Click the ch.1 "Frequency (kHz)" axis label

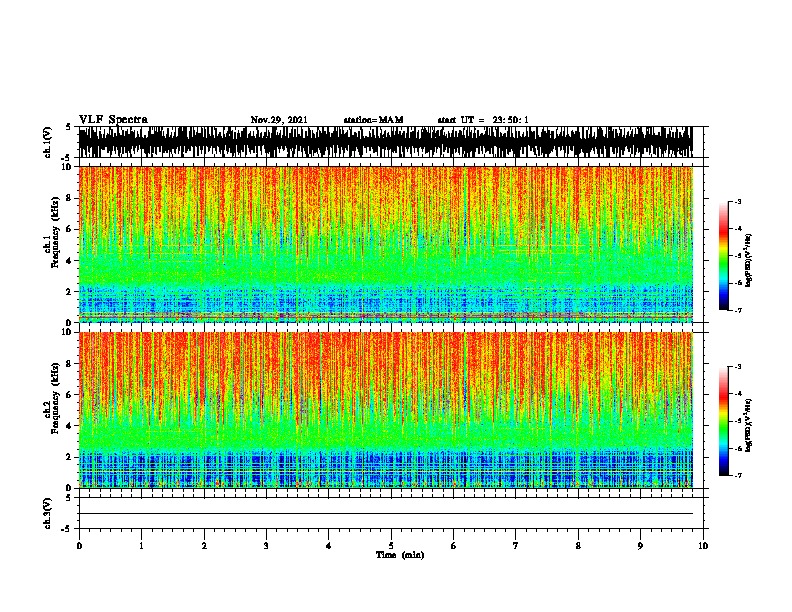tap(56, 233)
